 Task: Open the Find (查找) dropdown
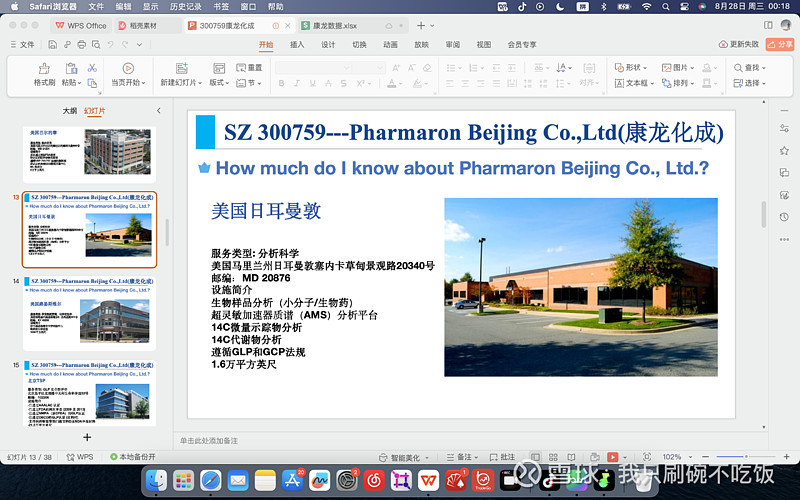point(749,67)
